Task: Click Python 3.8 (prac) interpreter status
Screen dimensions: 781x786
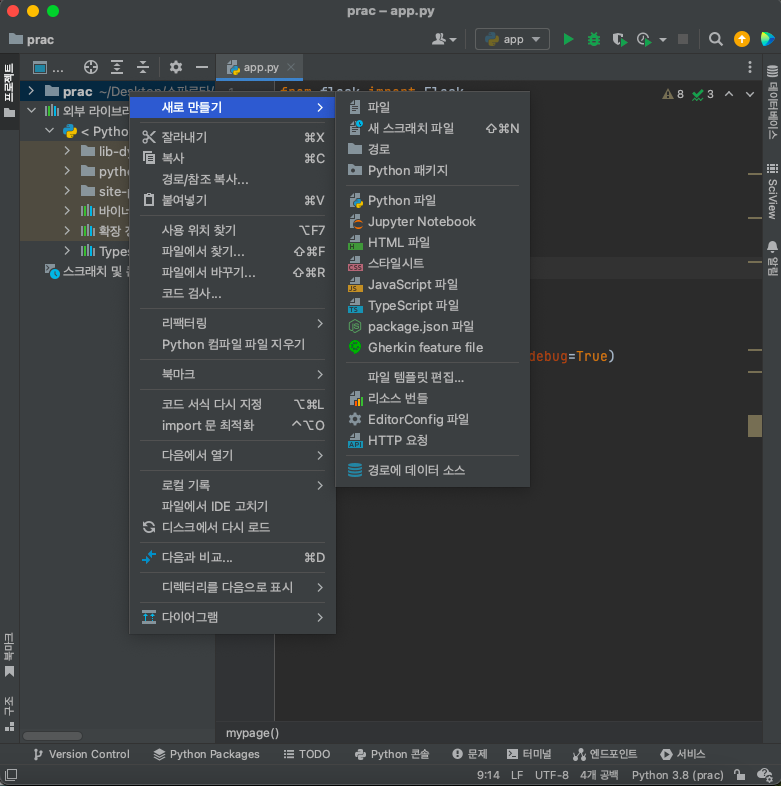Action: tap(677, 775)
